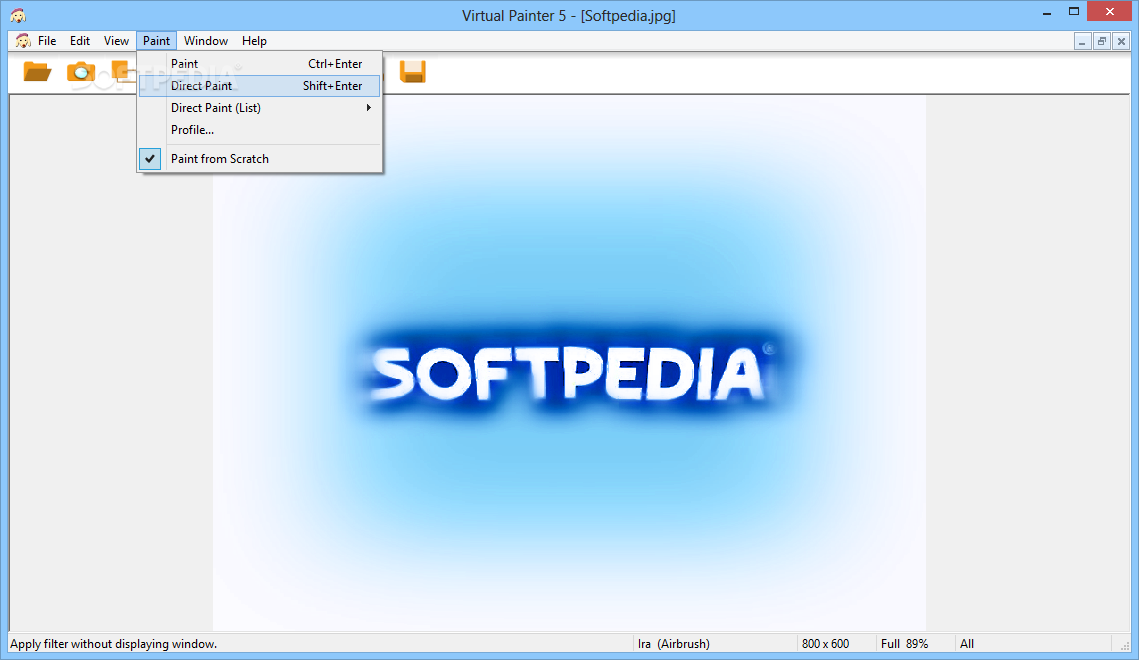Open the File menu
The width and height of the screenshot is (1139, 660).
(47, 41)
